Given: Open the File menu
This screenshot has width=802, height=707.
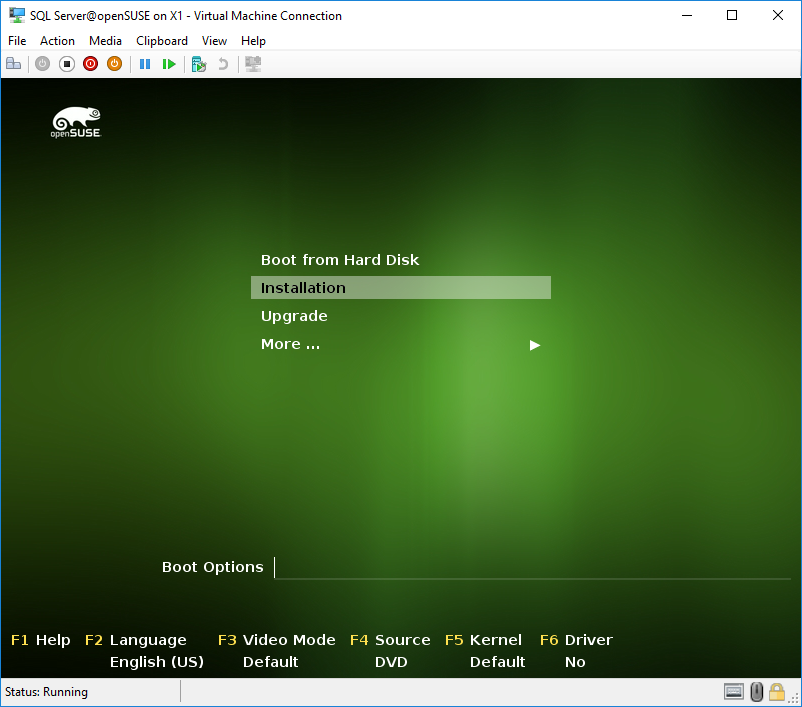Looking at the screenshot, I should click(x=17, y=40).
